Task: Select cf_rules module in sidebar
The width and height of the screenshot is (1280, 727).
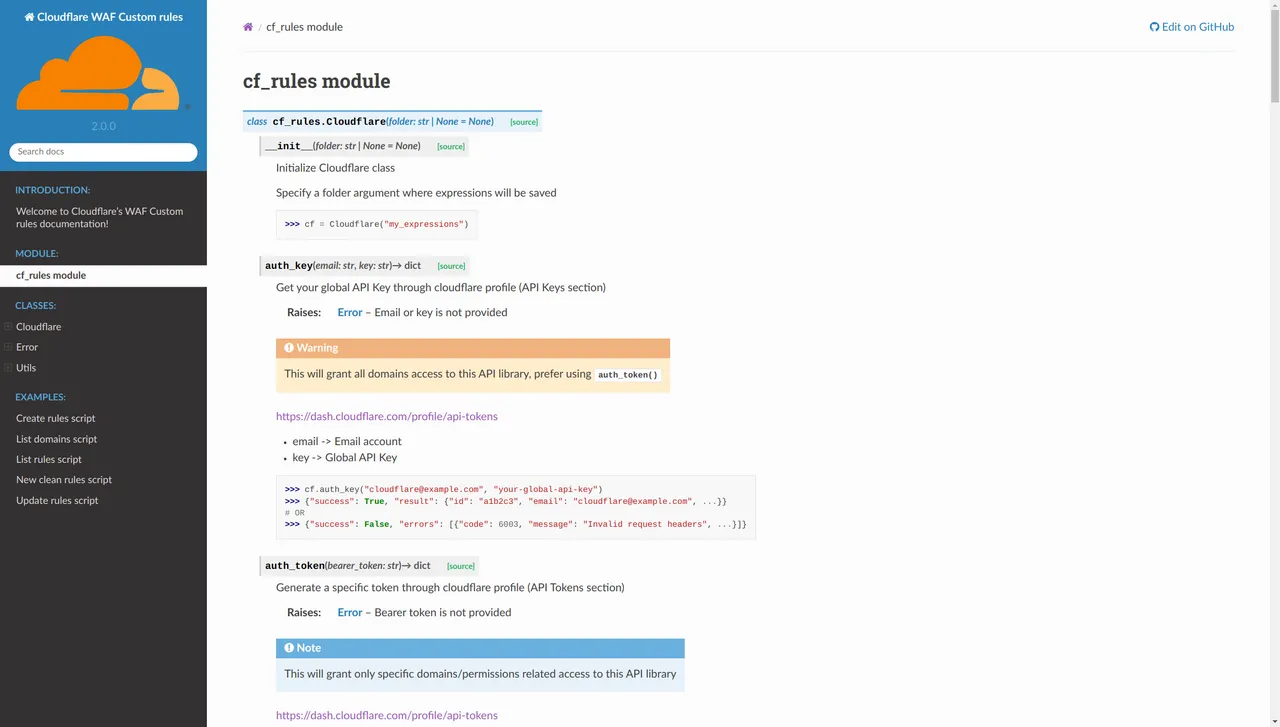Action: coord(103,276)
